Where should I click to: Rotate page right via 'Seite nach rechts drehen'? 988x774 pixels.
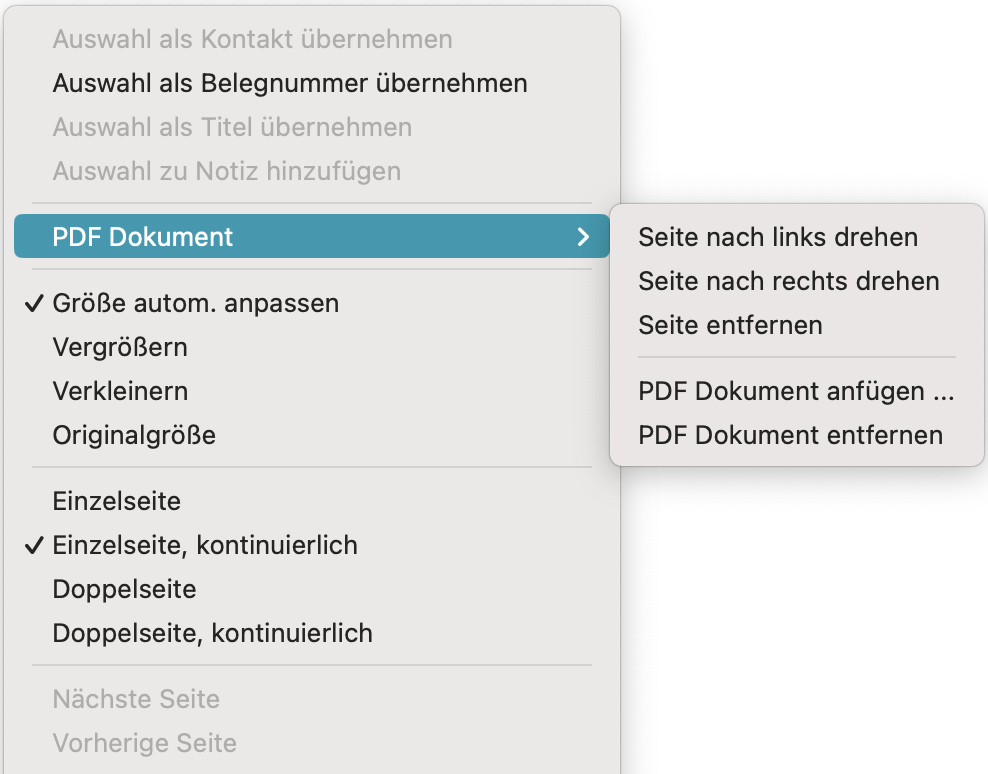[x=789, y=281]
